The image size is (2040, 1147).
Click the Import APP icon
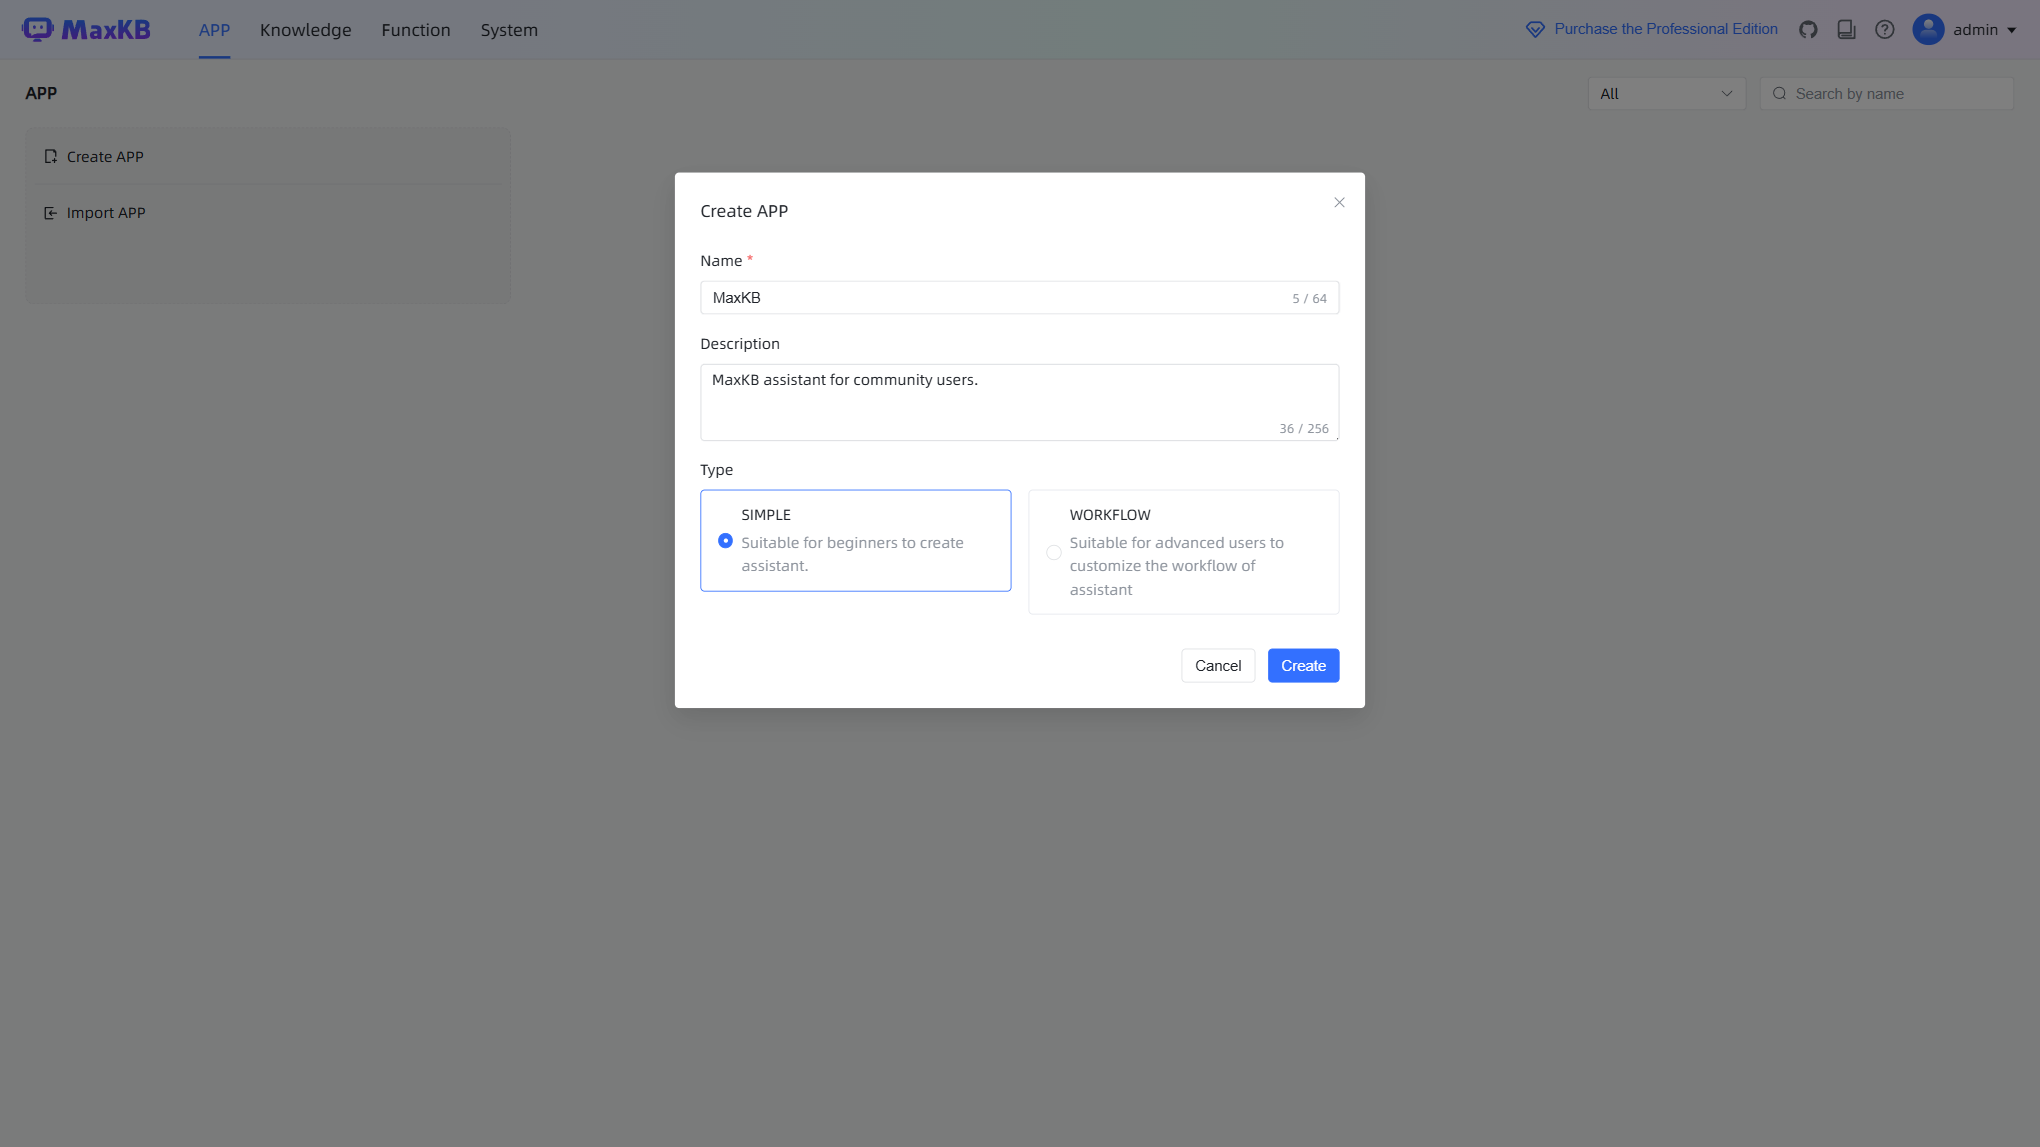(51, 212)
